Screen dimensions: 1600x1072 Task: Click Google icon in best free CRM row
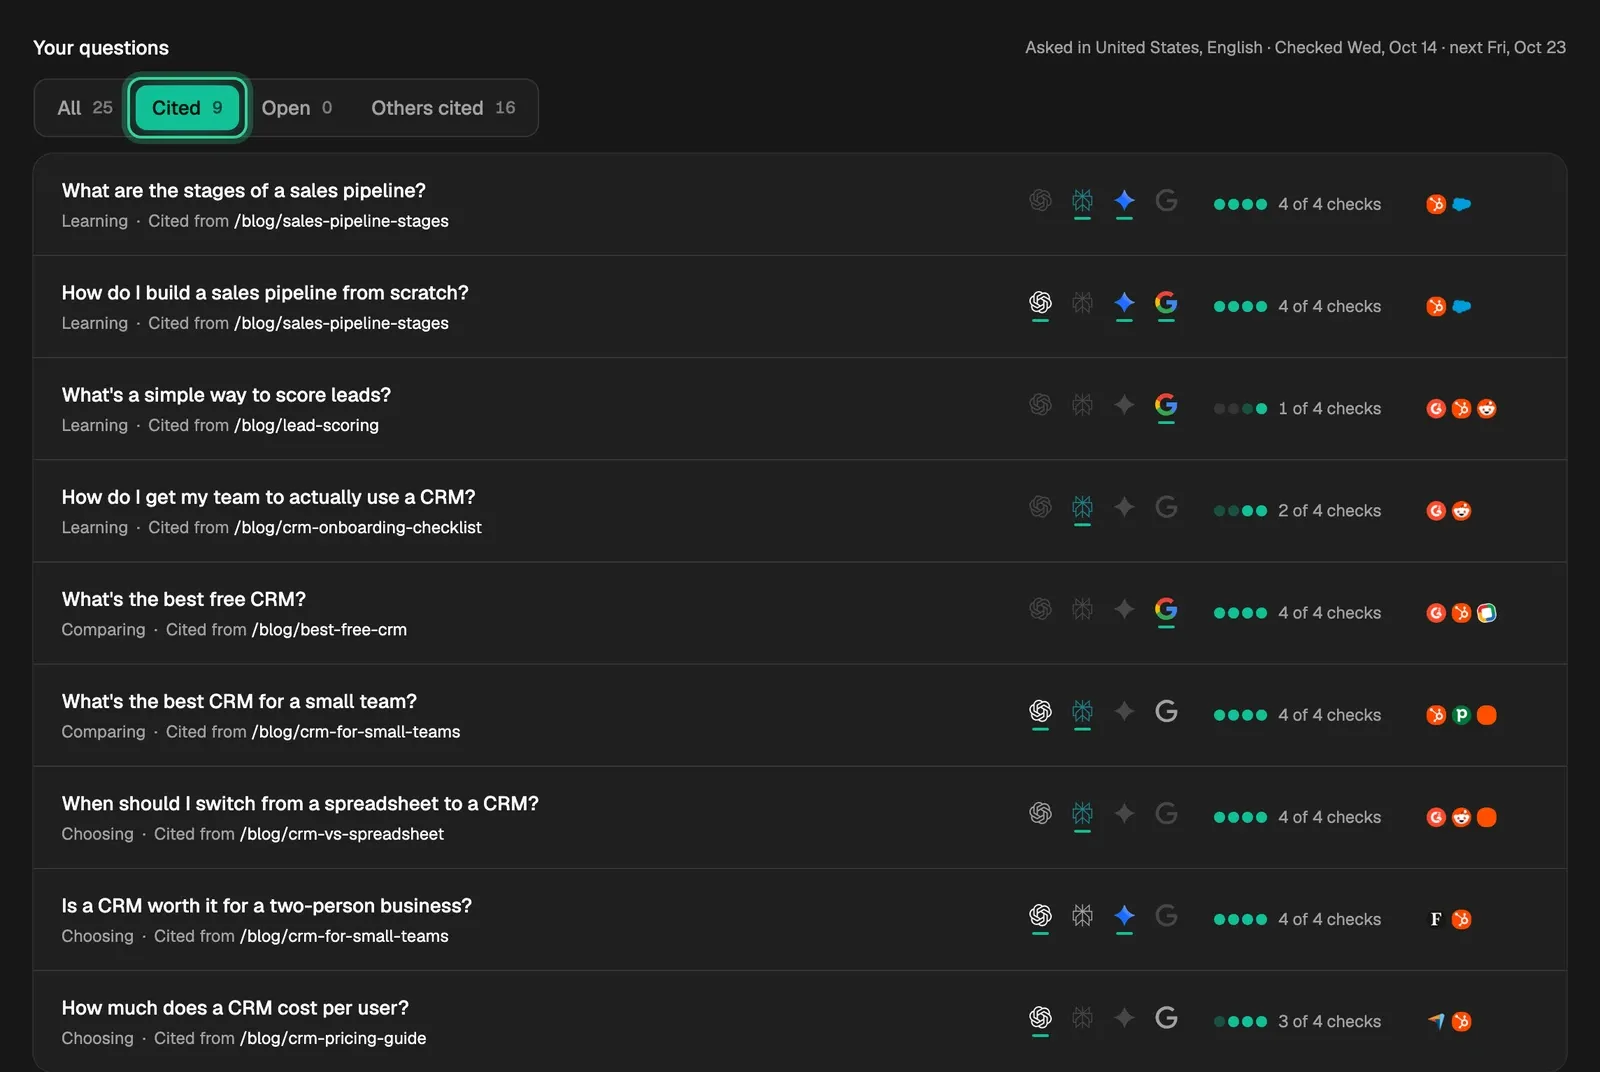[x=1166, y=609]
